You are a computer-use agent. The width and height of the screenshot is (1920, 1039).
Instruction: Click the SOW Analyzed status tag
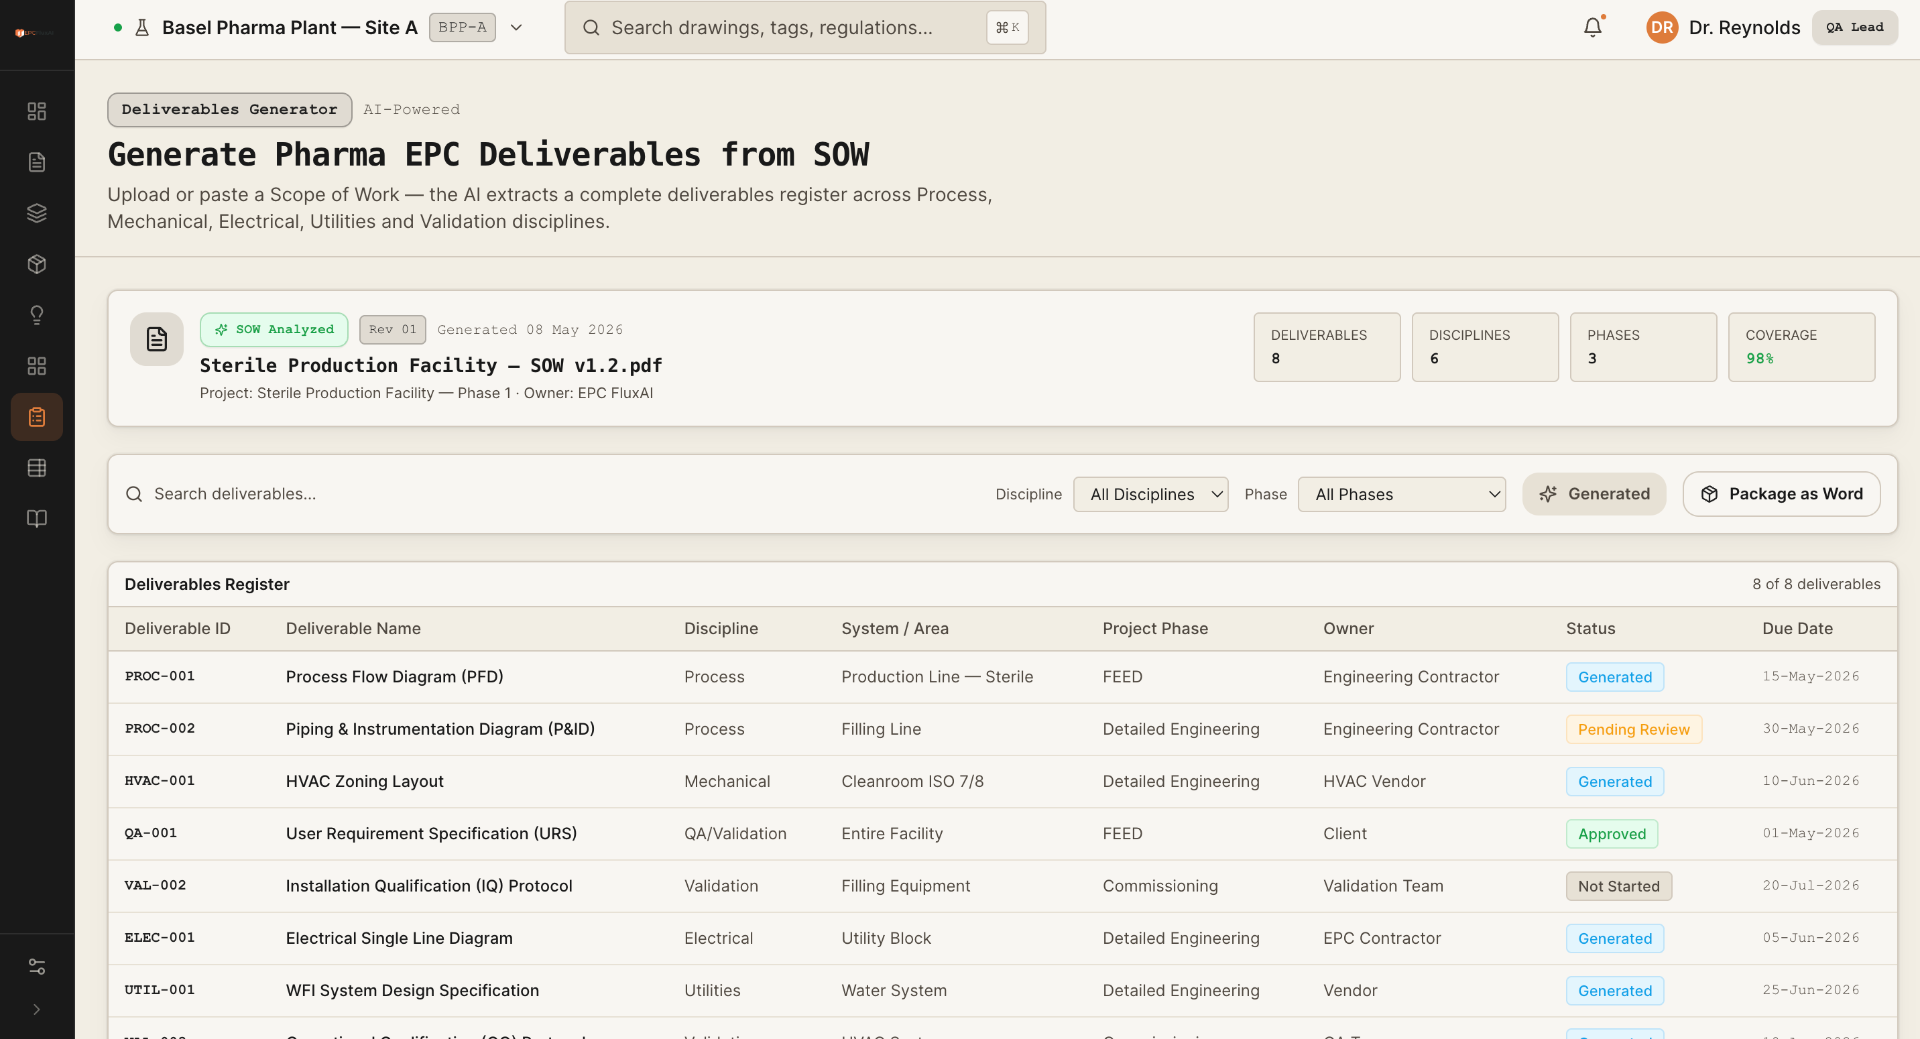[x=274, y=330]
